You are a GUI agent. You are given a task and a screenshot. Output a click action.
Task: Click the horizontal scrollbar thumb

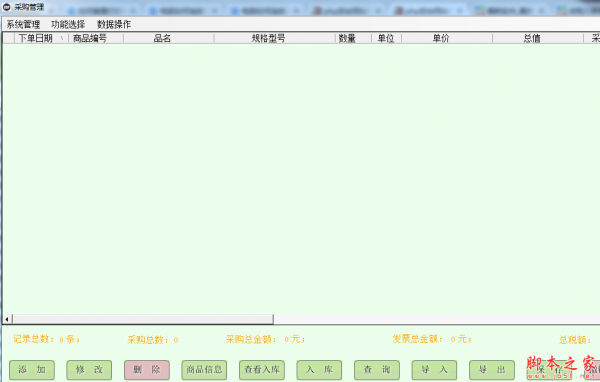pyautogui.click(x=143, y=319)
